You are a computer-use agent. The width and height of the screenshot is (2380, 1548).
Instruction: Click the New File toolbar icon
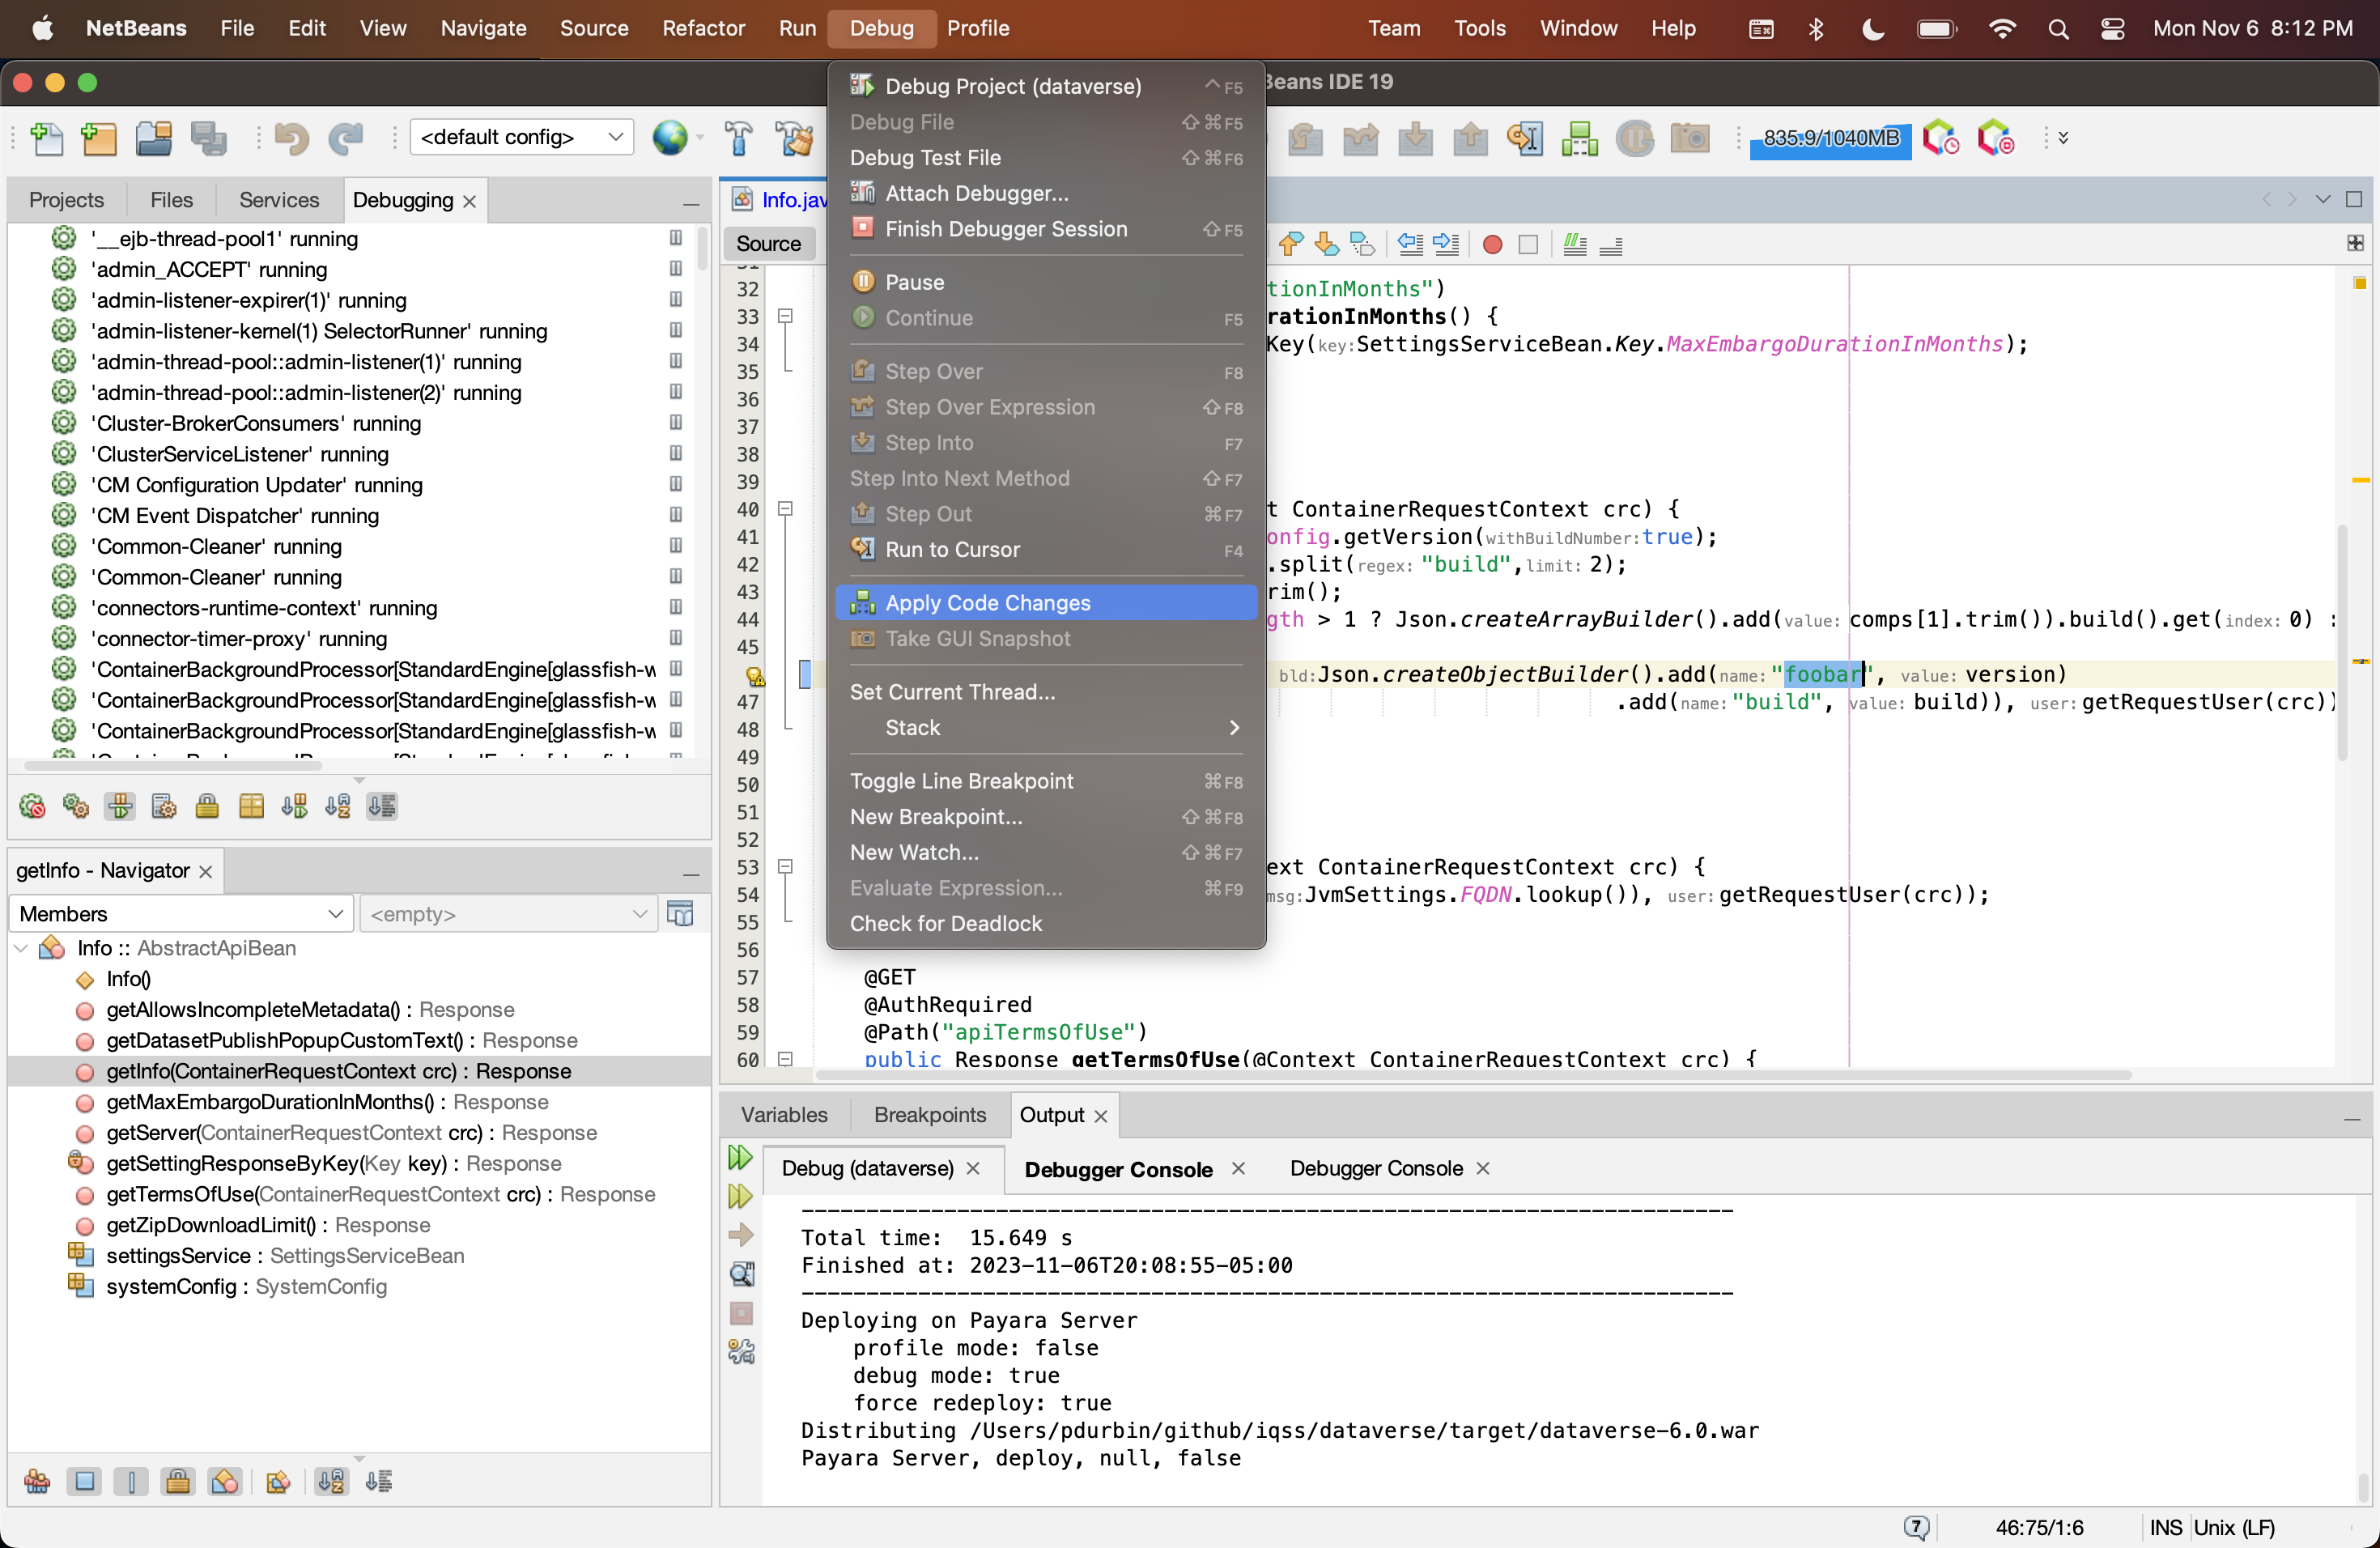[x=47, y=138]
